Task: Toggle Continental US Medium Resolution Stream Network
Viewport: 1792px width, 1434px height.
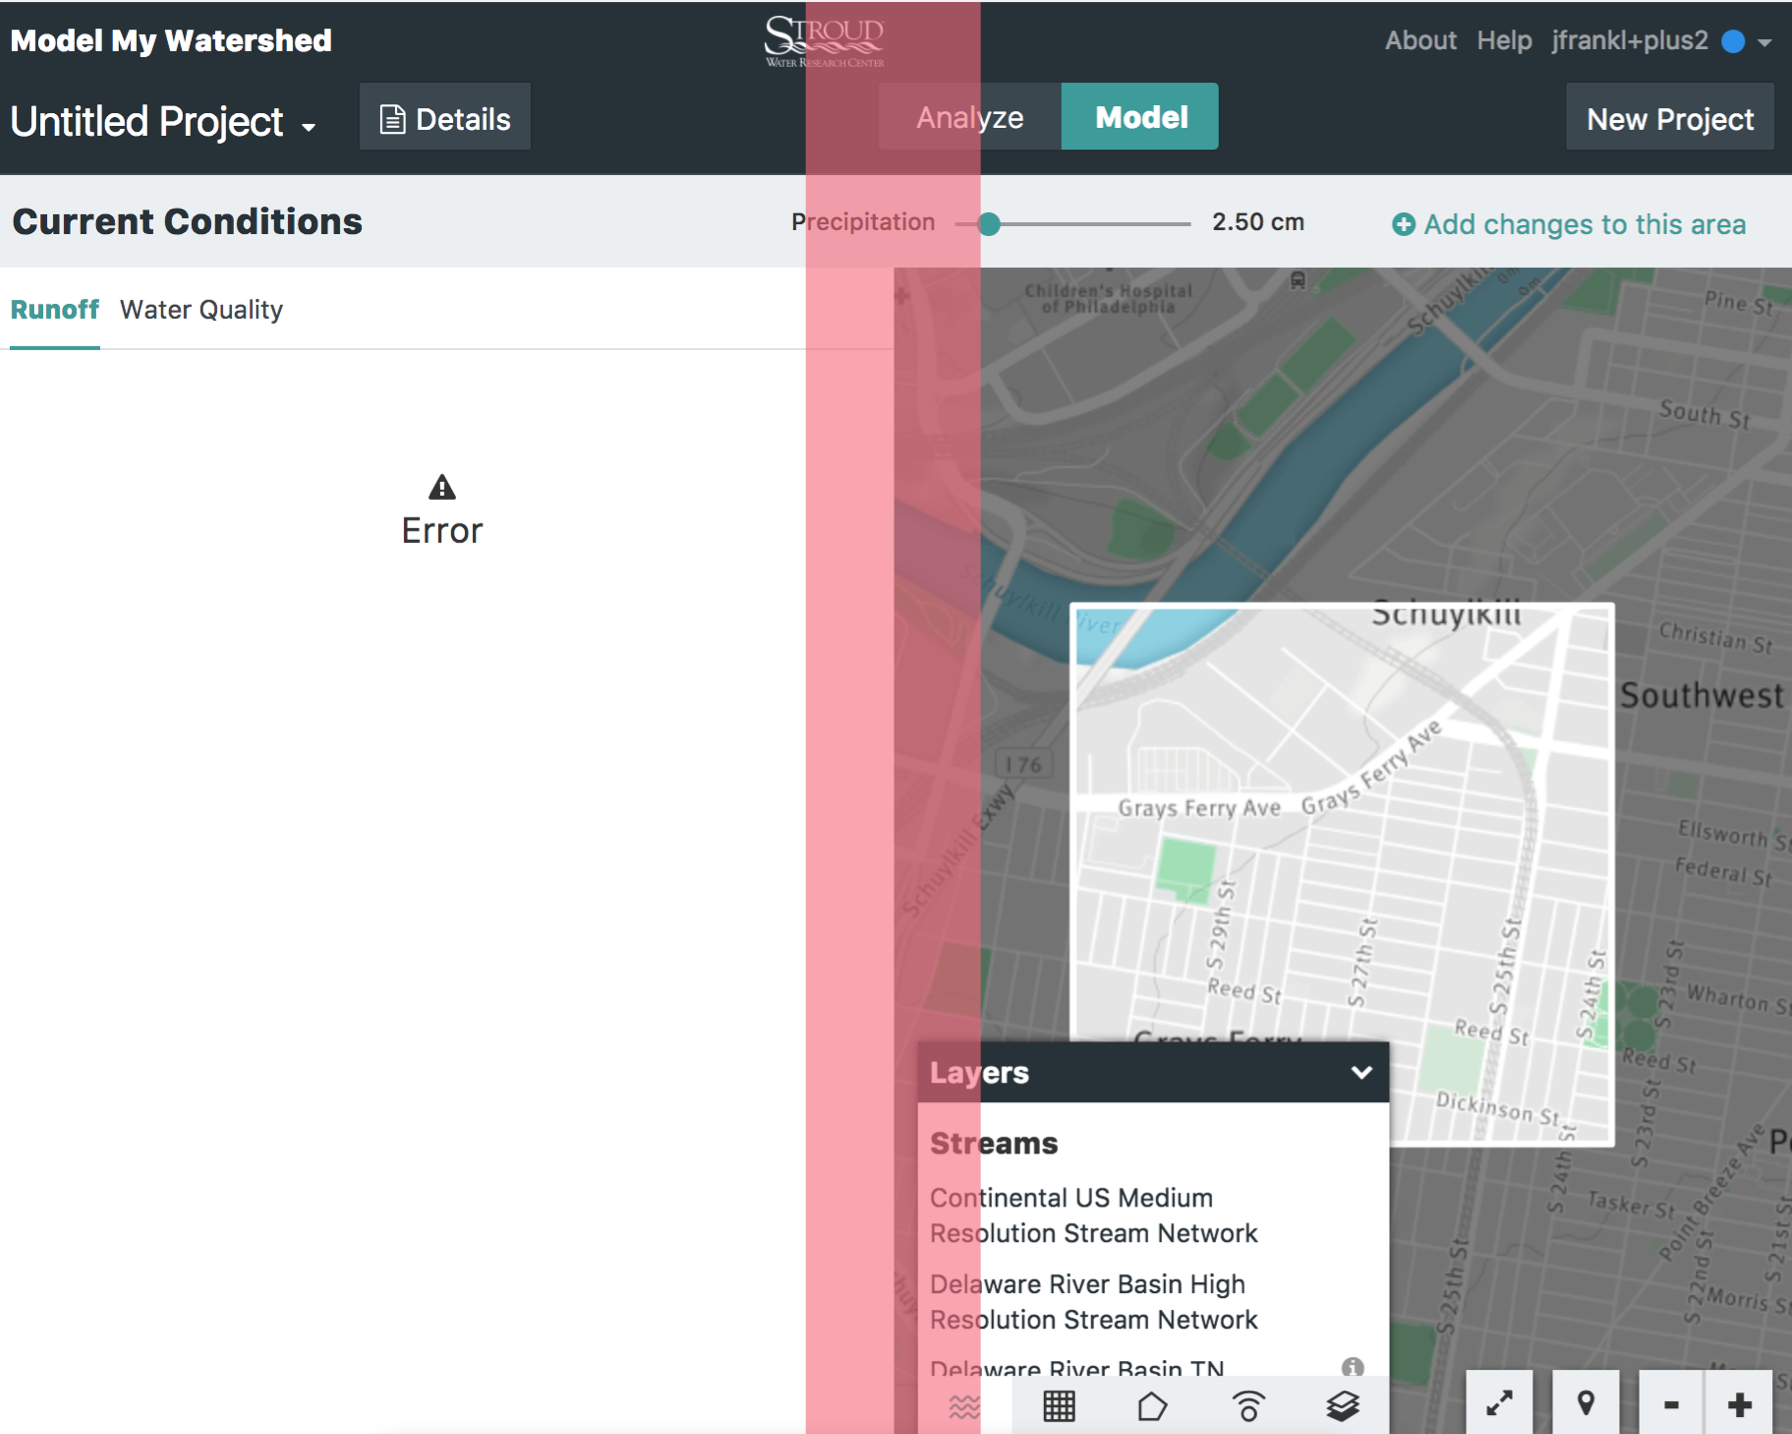Action: pyautogui.click(x=1093, y=1215)
